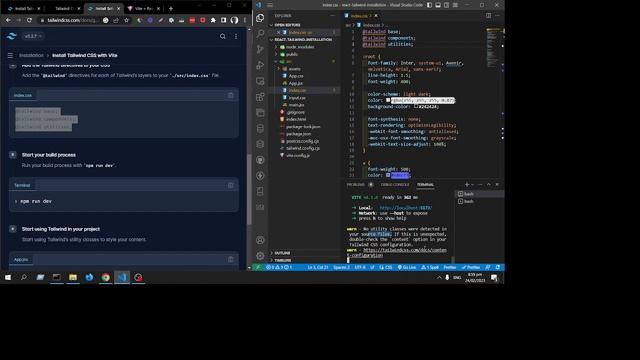
Task: Switch to the Vite + React Chrome tab
Action: [143, 8]
